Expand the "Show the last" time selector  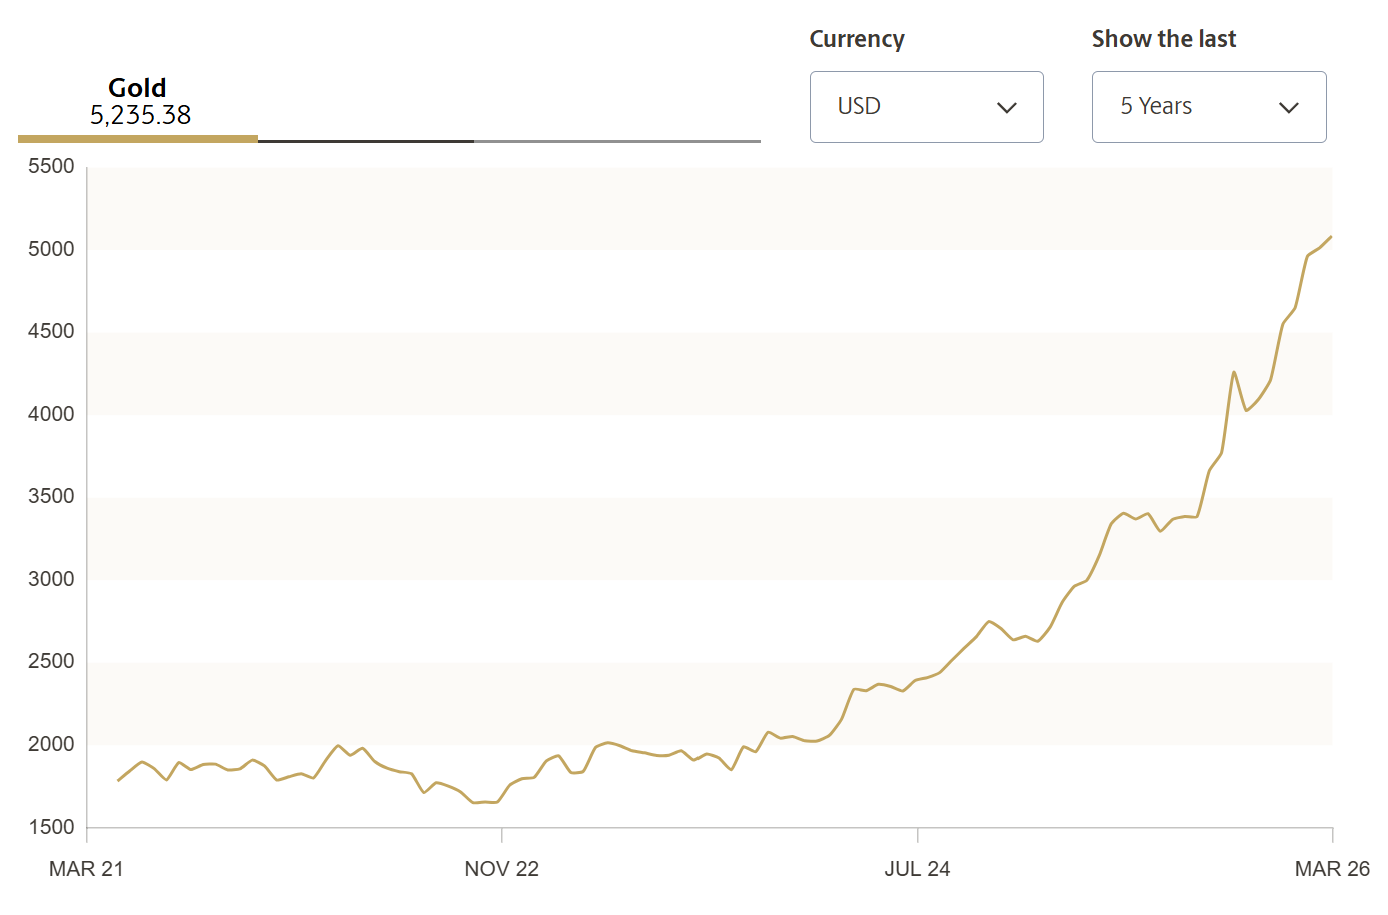click(x=1208, y=107)
